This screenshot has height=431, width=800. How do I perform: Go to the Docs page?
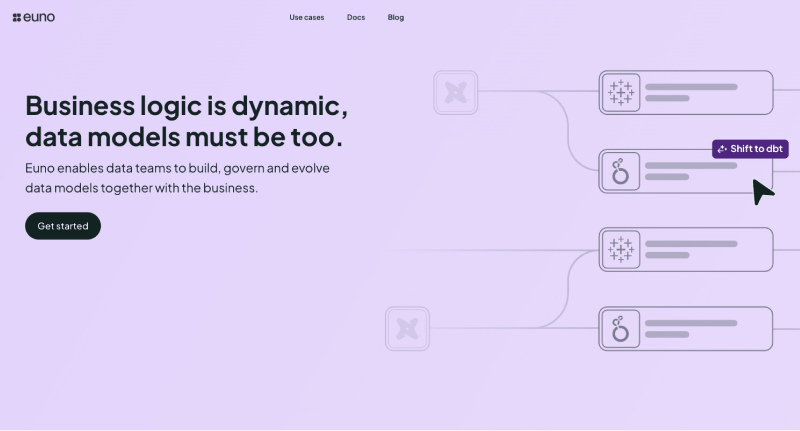click(356, 17)
